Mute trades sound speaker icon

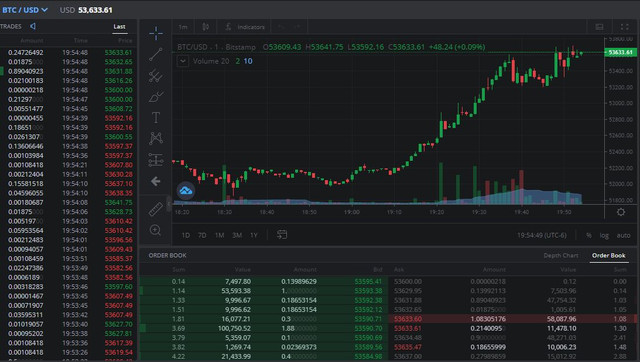[33, 26]
